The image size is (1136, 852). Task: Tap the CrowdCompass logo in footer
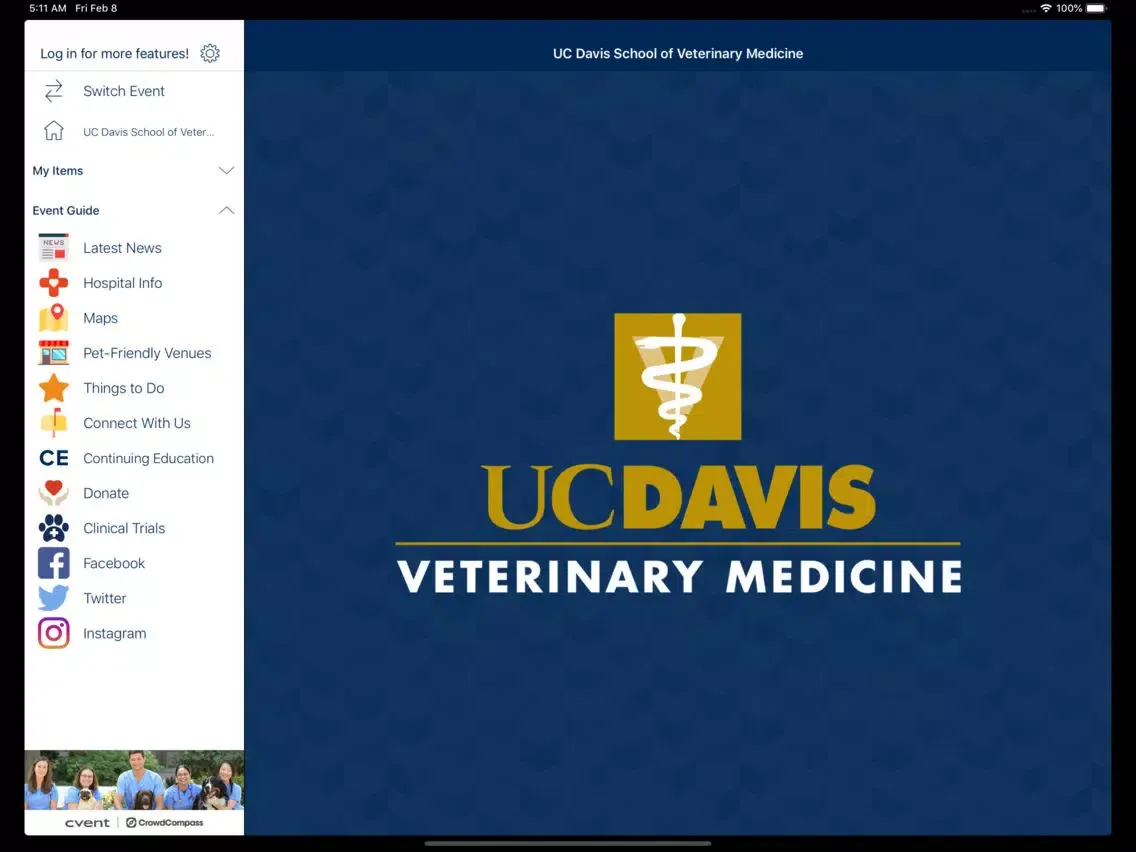[164, 822]
